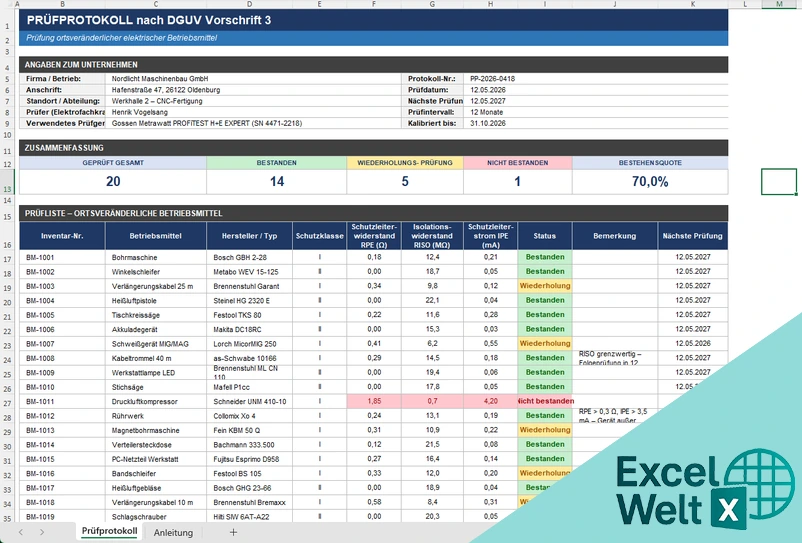
Task: Select Prüfintervall value '12 Monate'
Action: [596, 112]
